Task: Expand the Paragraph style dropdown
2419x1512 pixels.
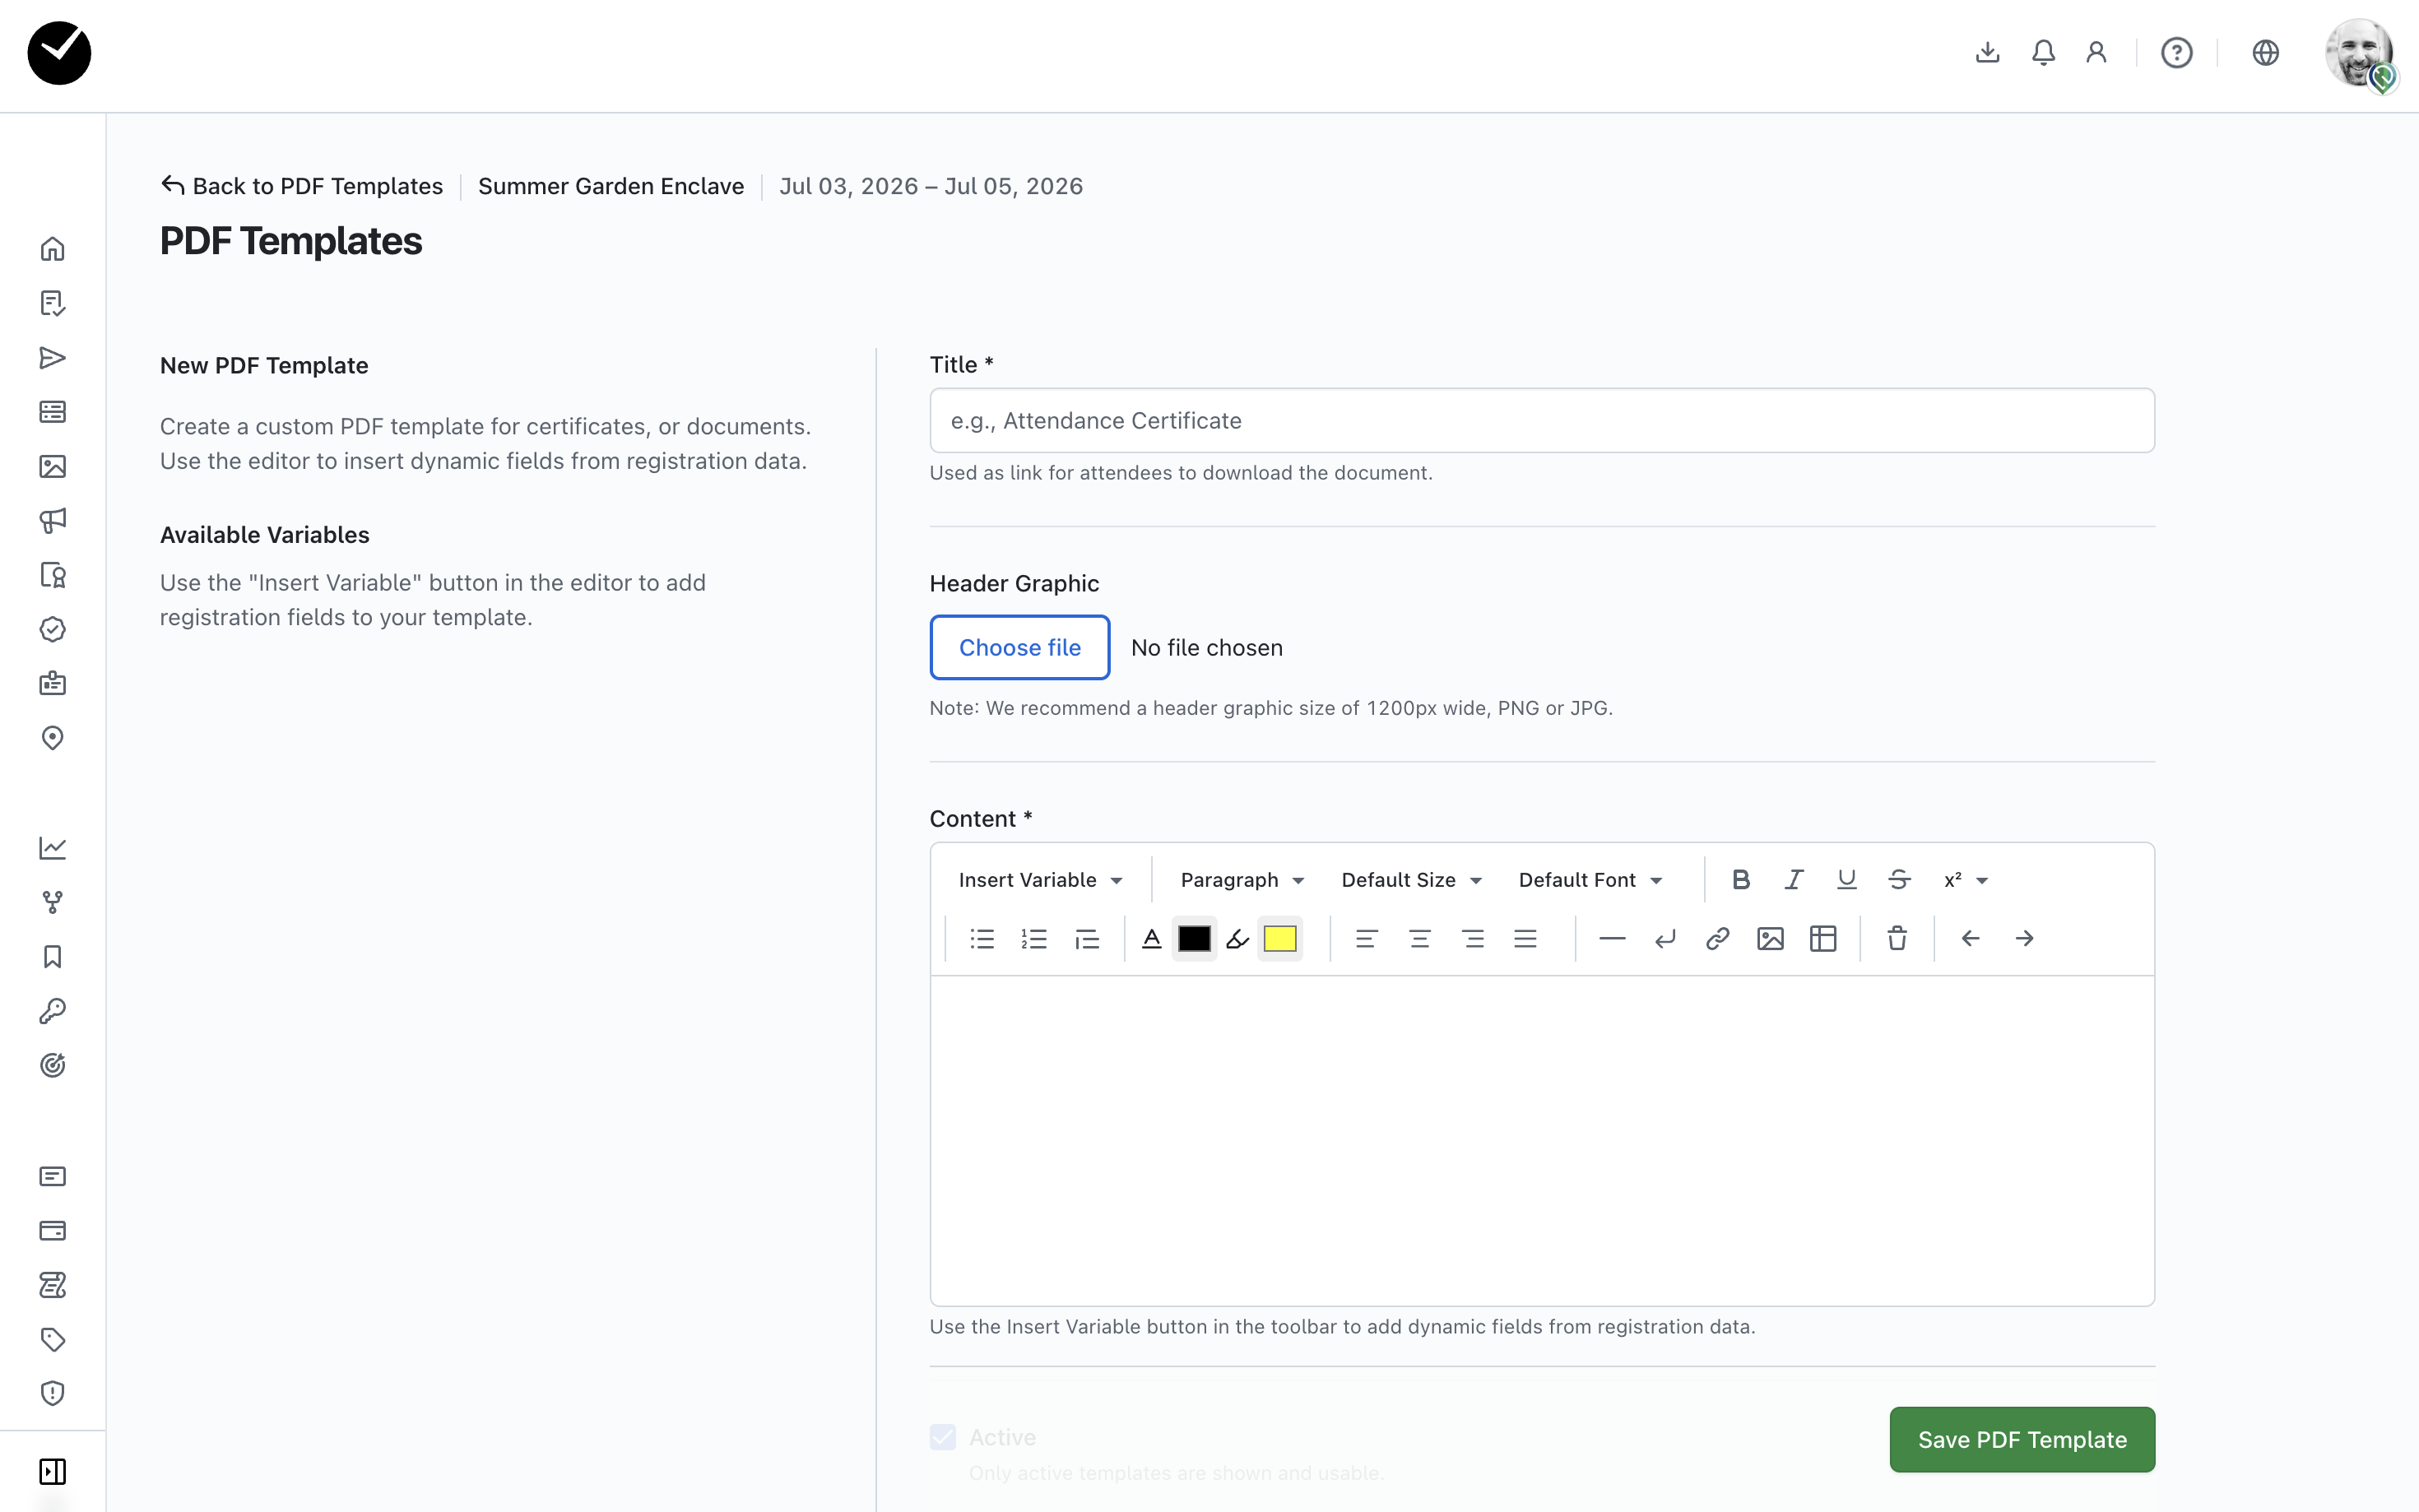Action: coord(1242,879)
